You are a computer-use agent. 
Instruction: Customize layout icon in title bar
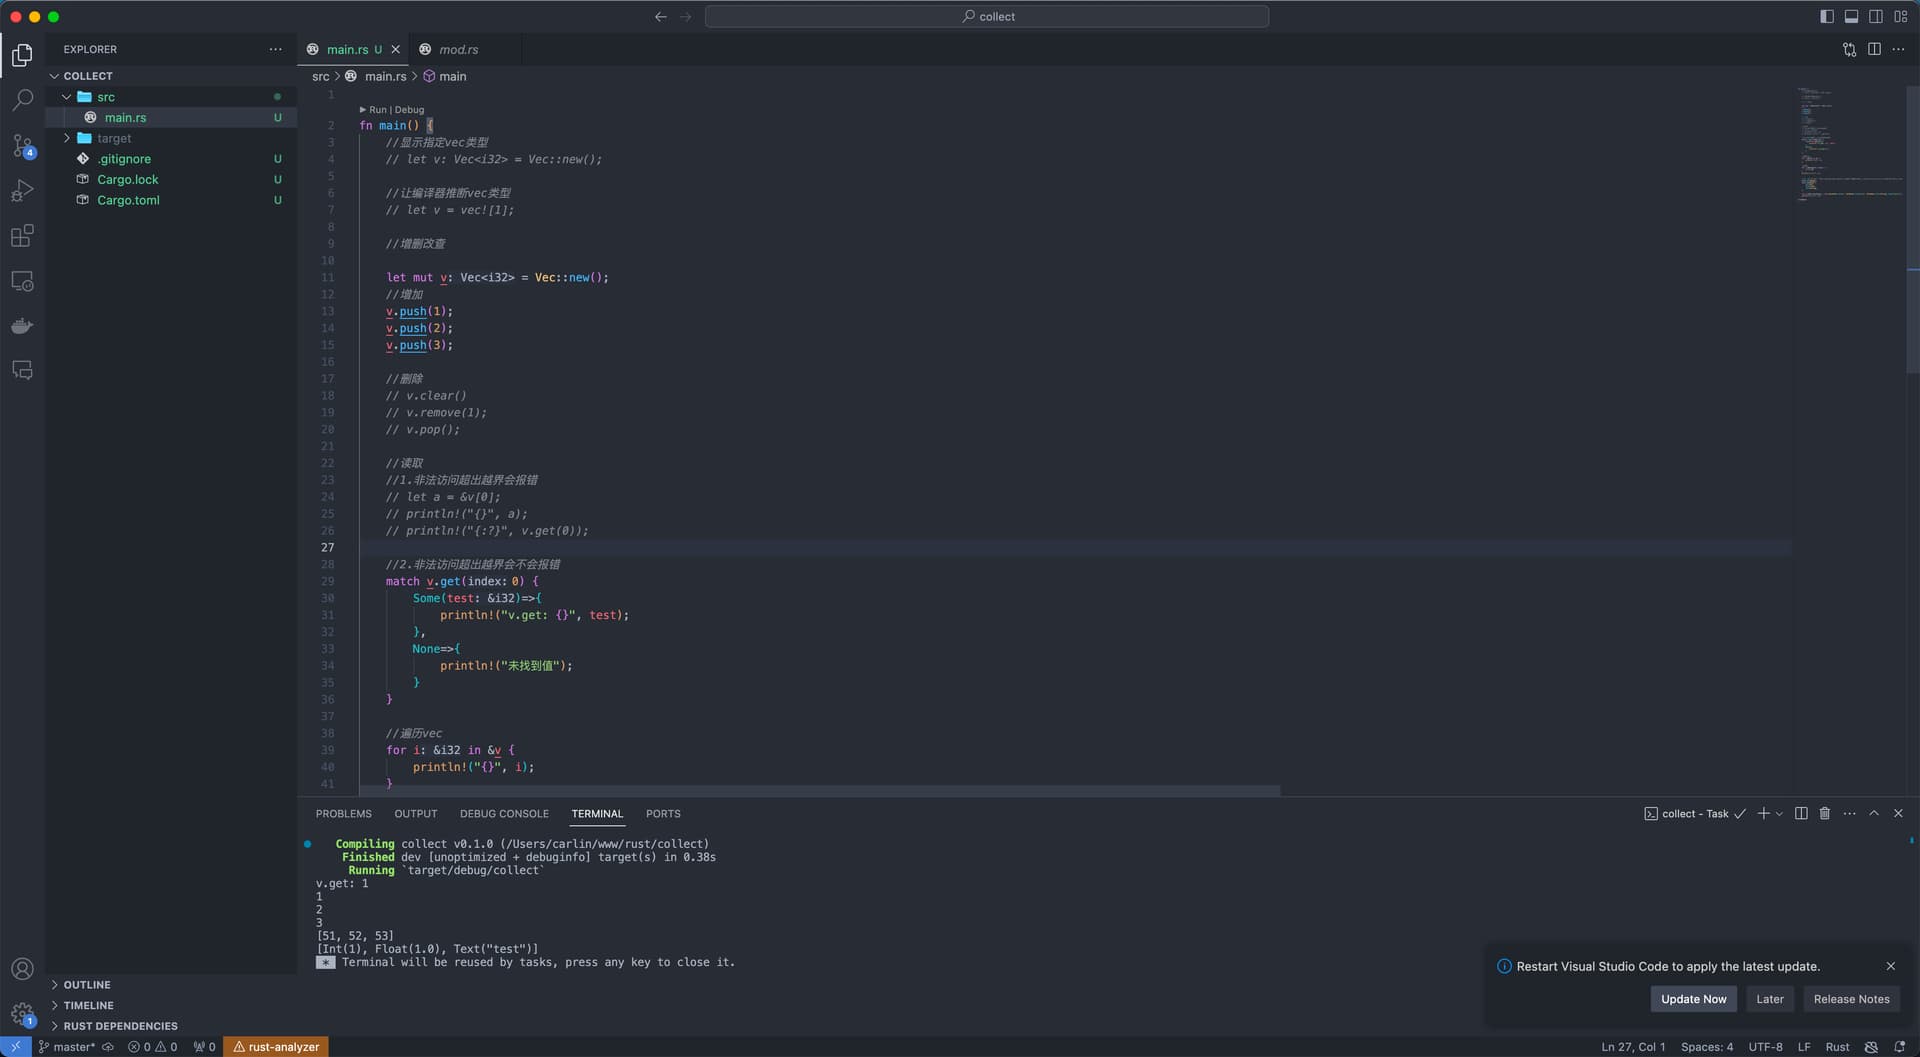1901,16
